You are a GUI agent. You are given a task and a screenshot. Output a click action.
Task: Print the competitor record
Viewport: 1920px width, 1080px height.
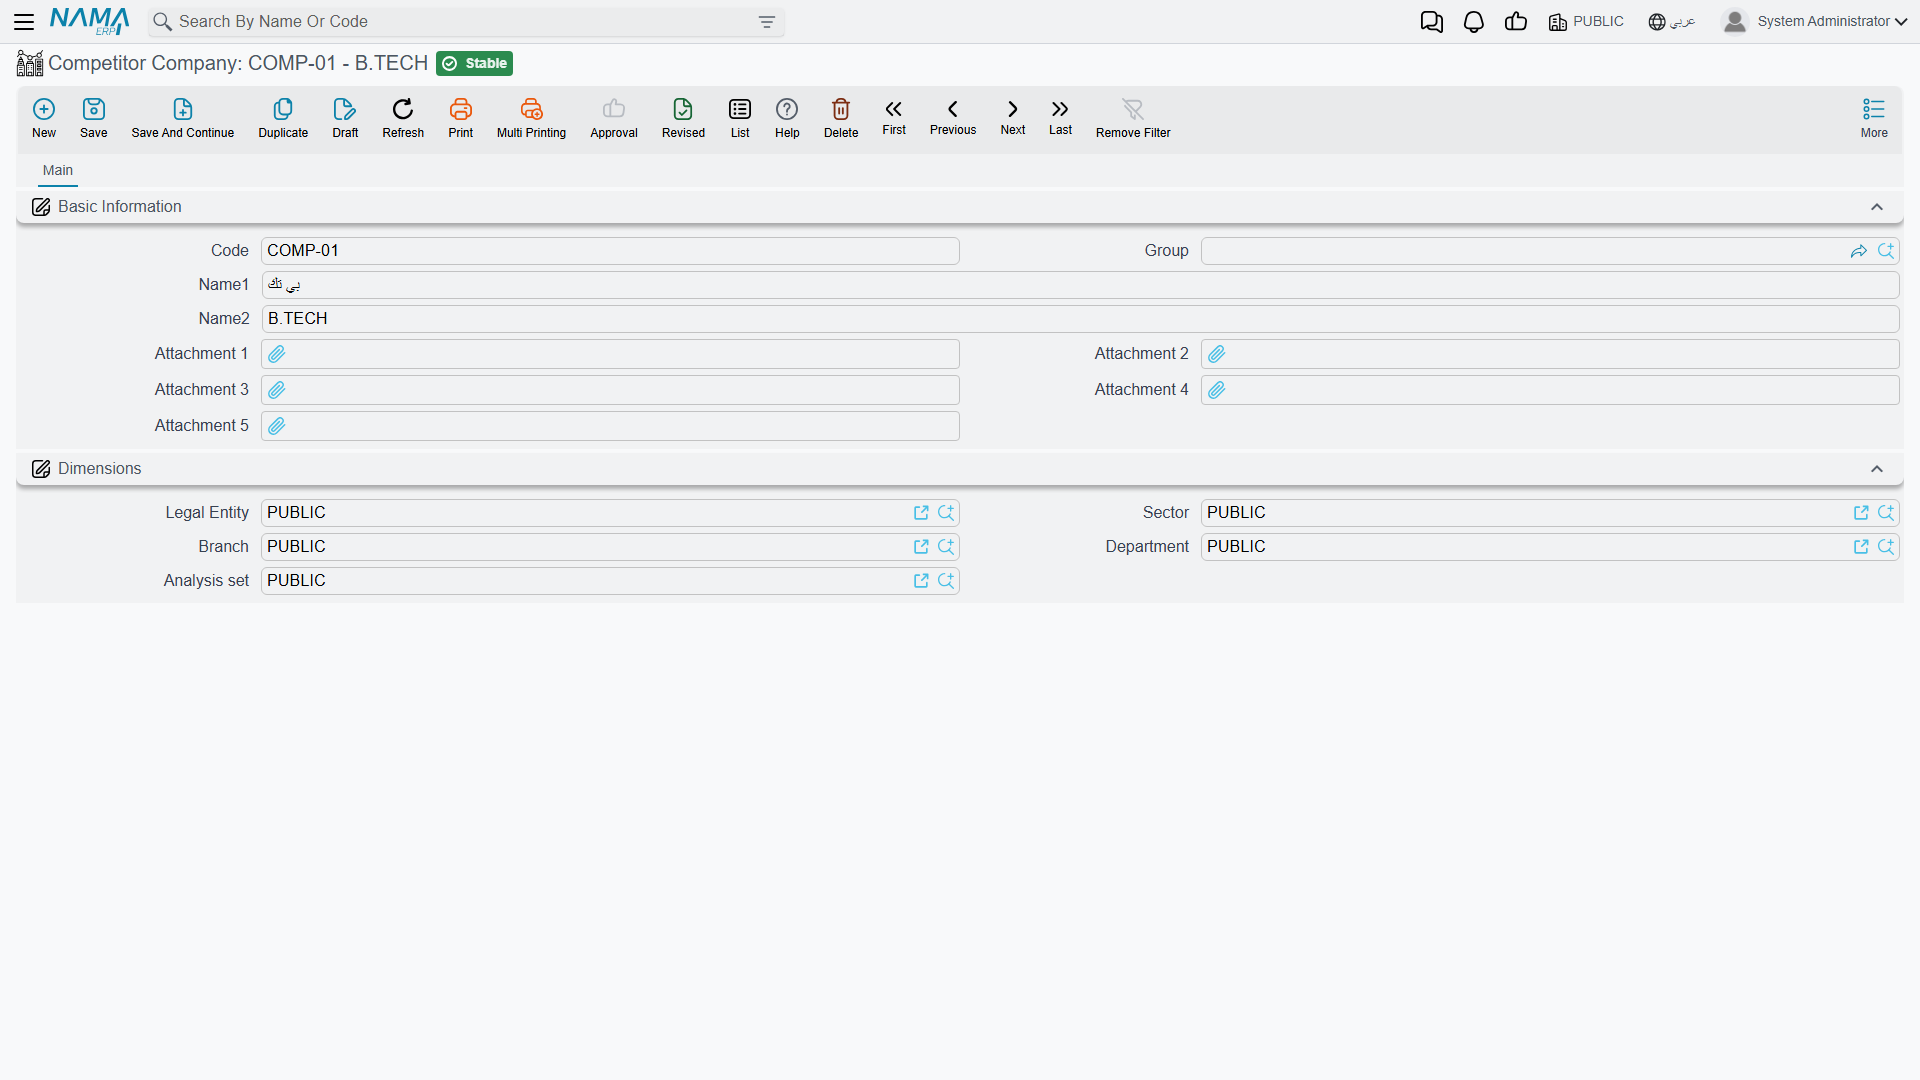click(461, 118)
